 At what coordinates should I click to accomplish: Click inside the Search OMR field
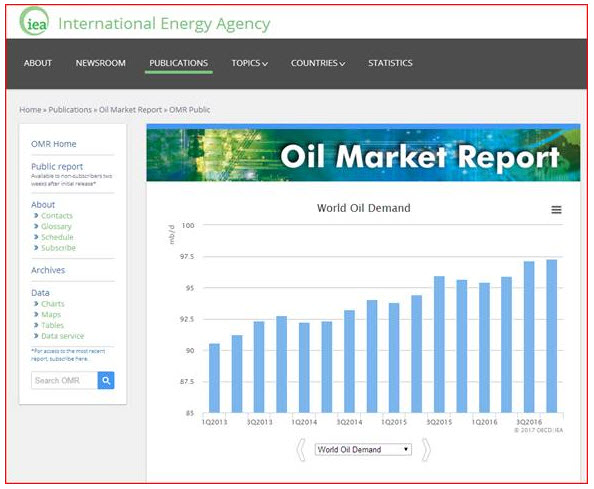point(64,380)
